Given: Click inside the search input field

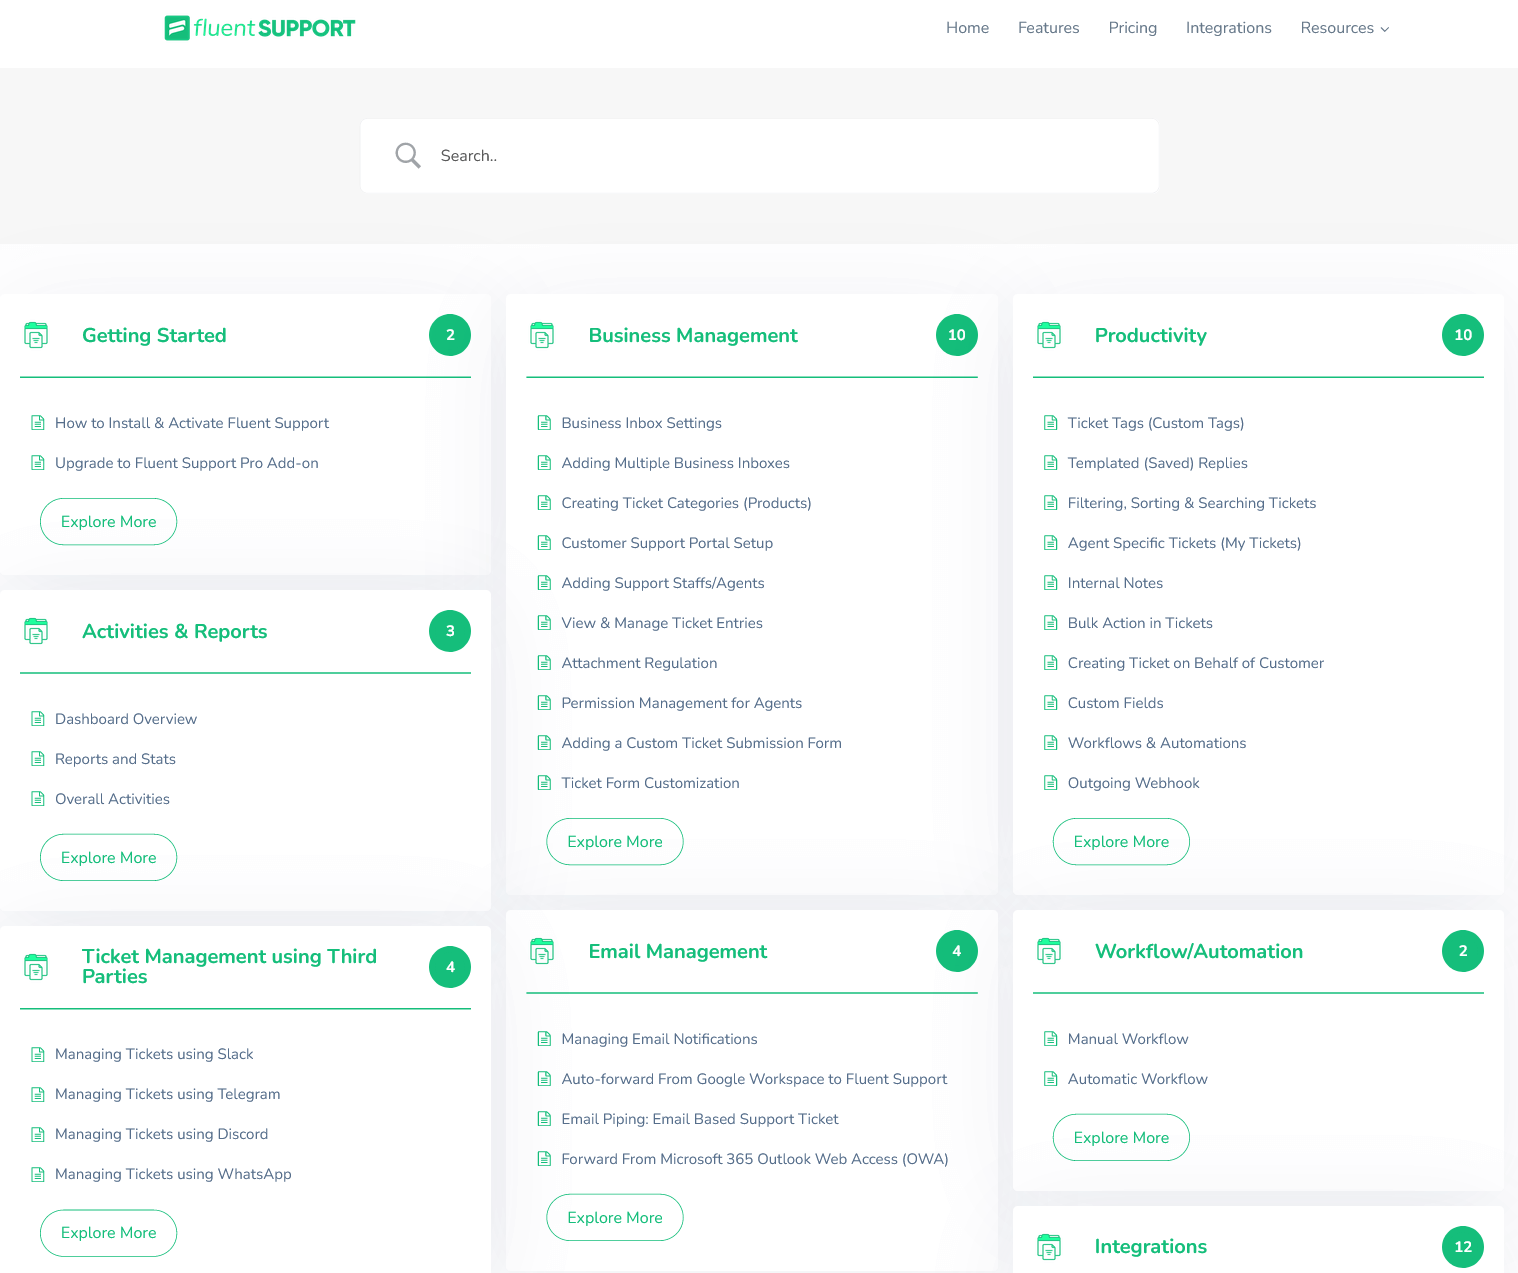Looking at the screenshot, I should 700,155.
